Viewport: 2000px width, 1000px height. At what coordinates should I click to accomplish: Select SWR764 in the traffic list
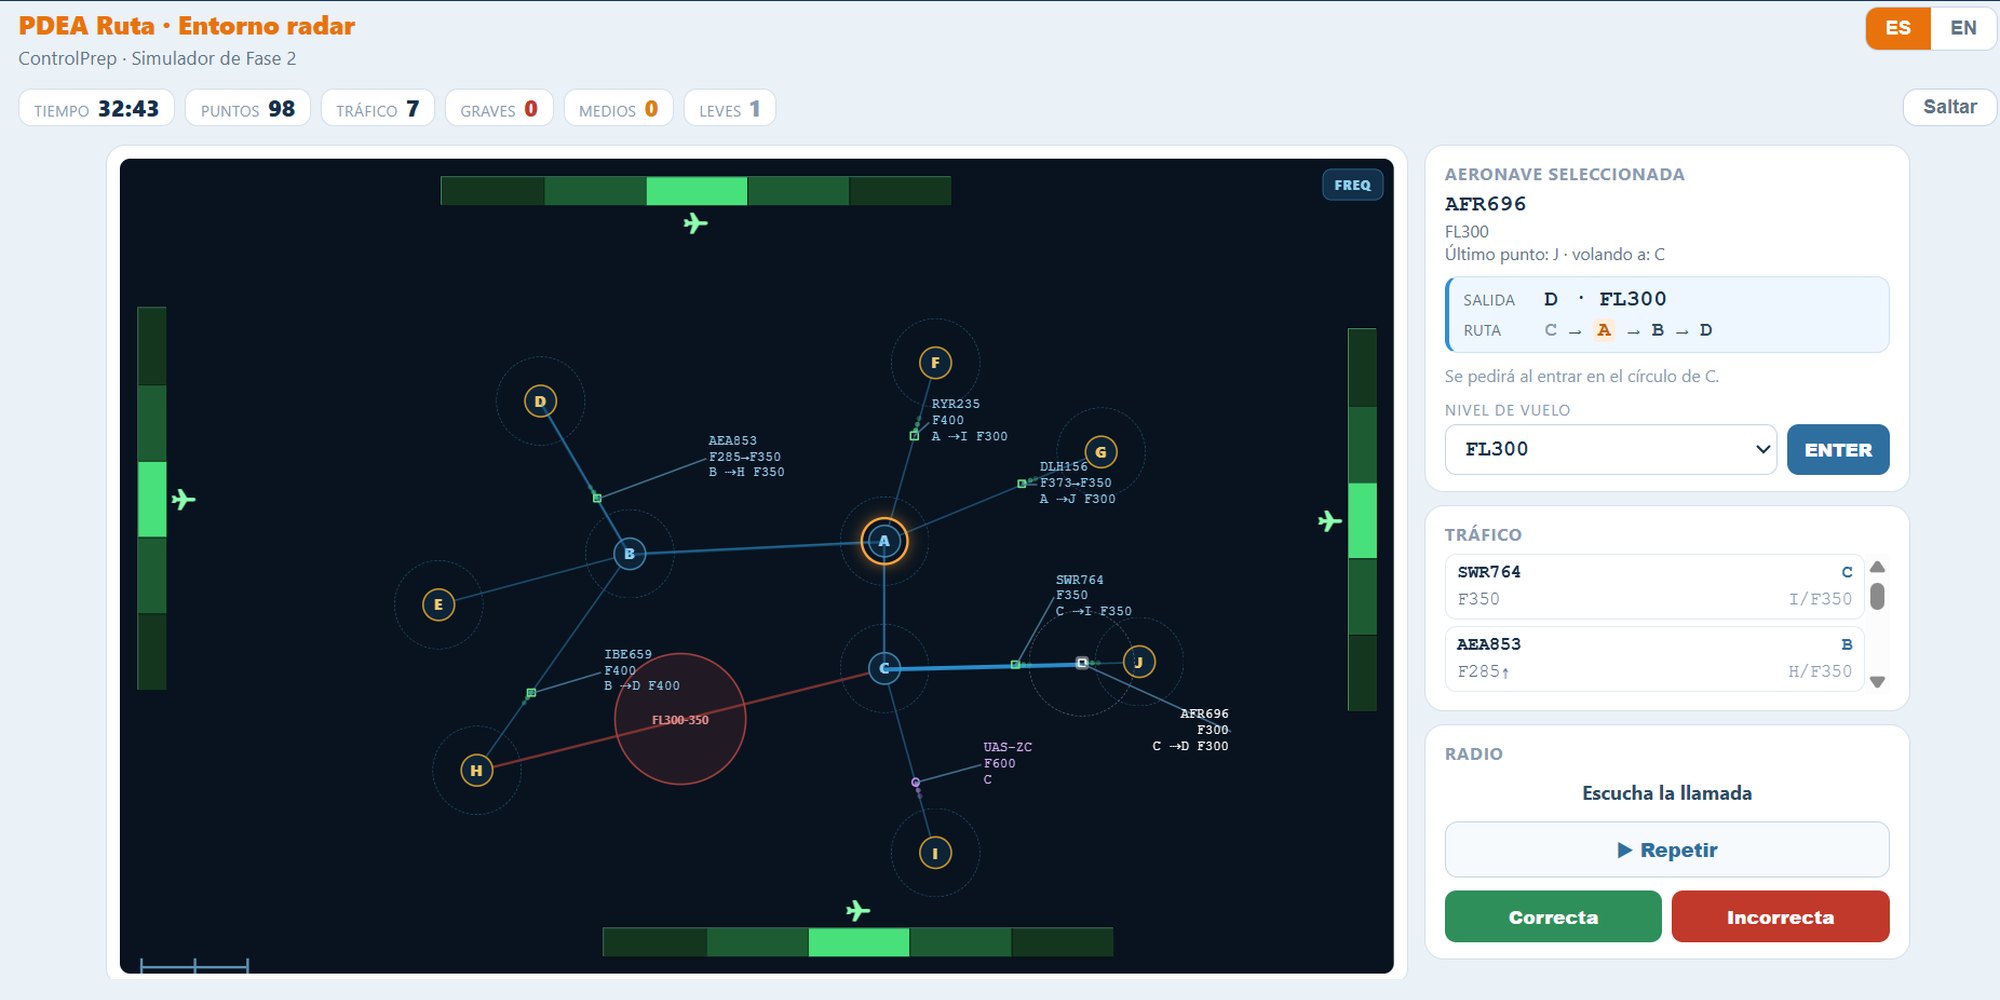click(1654, 586)
